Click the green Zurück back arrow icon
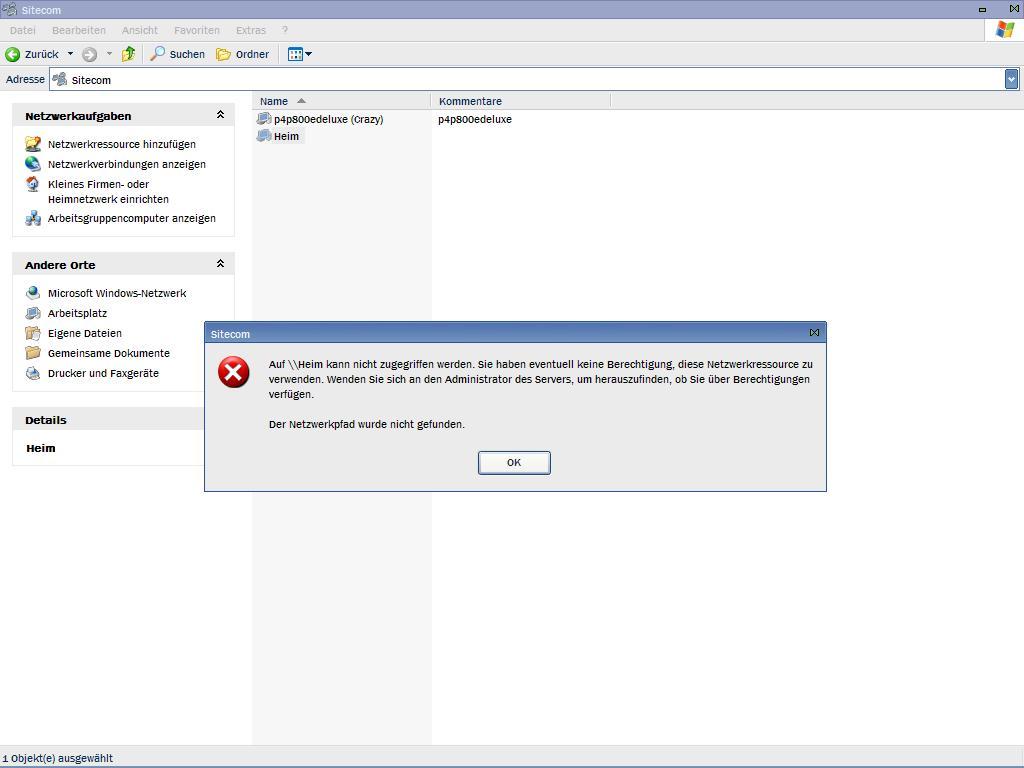 pos(12,54)
